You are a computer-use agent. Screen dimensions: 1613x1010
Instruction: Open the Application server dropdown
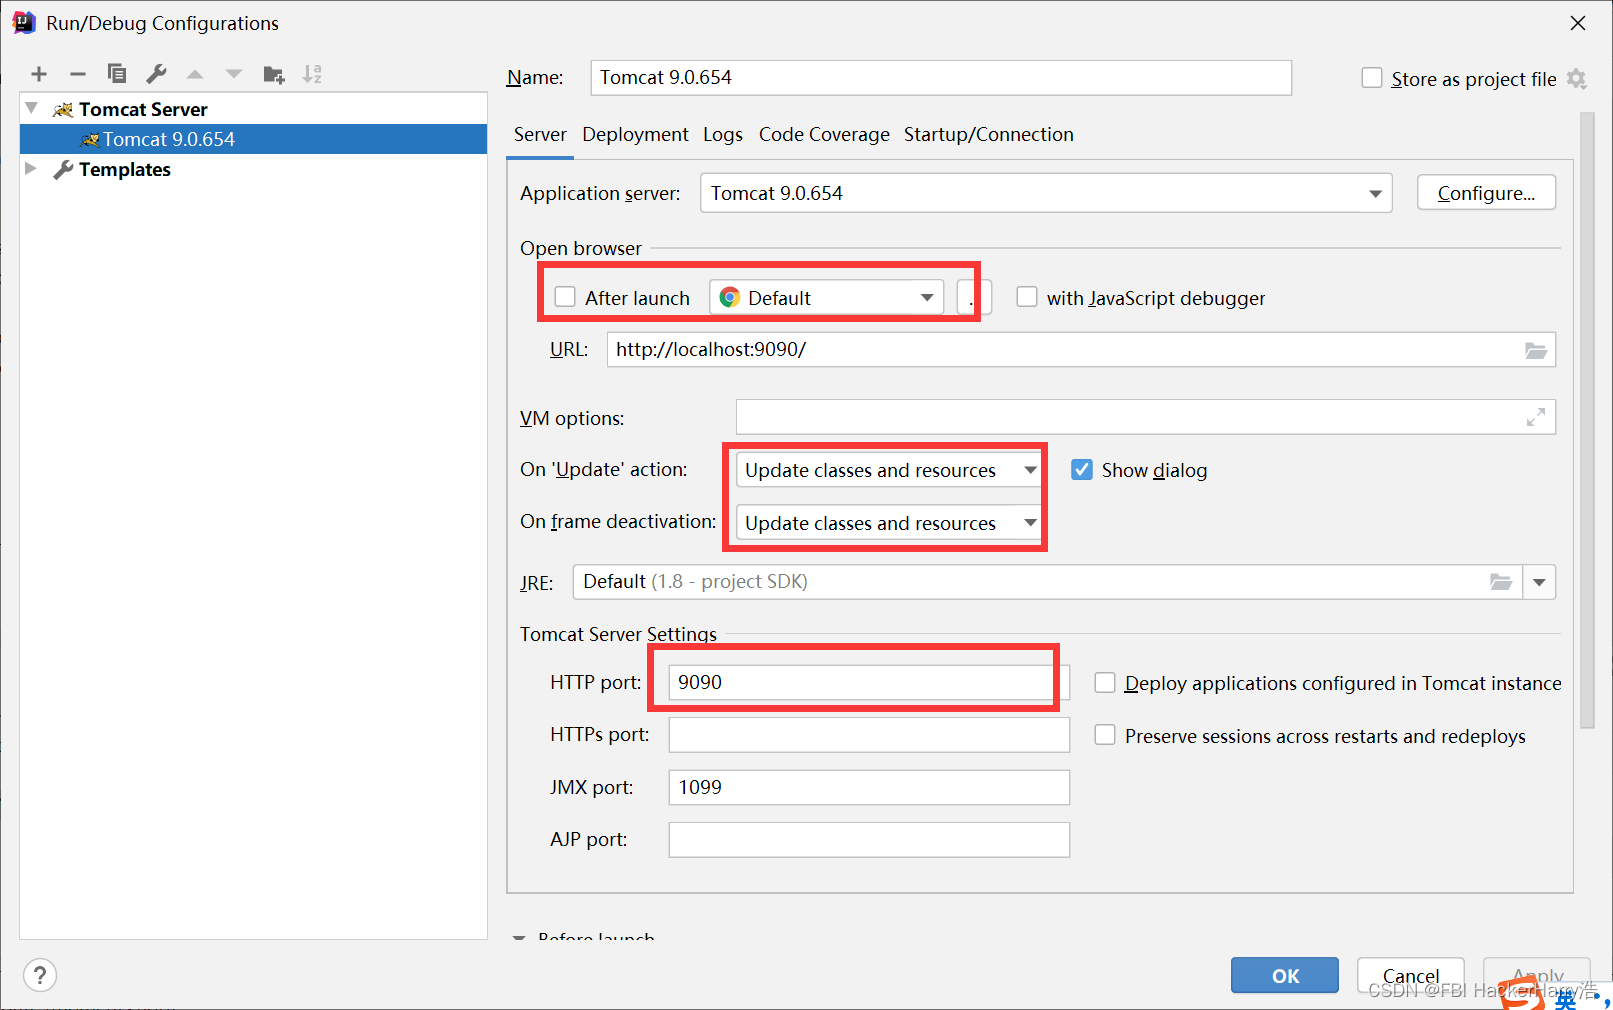tap(1377, 192)
